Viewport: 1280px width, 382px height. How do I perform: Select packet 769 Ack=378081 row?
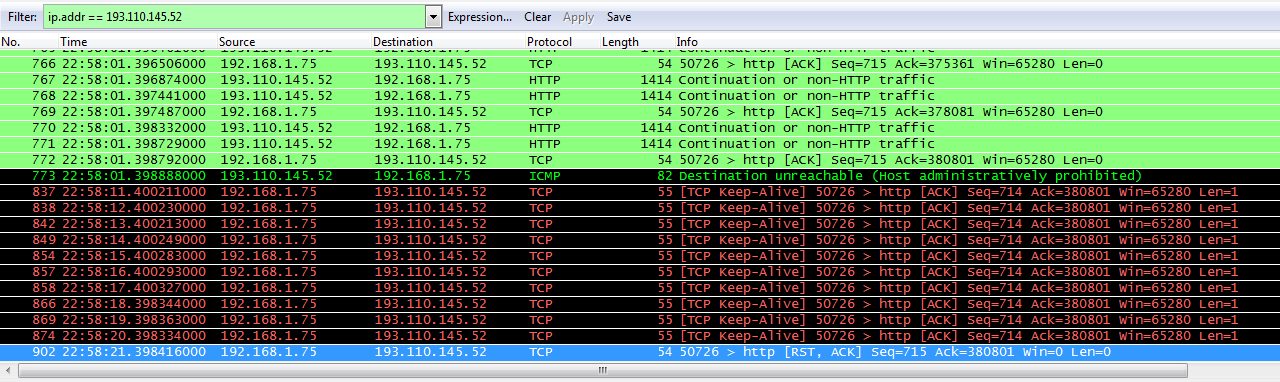tap(640, 112)
